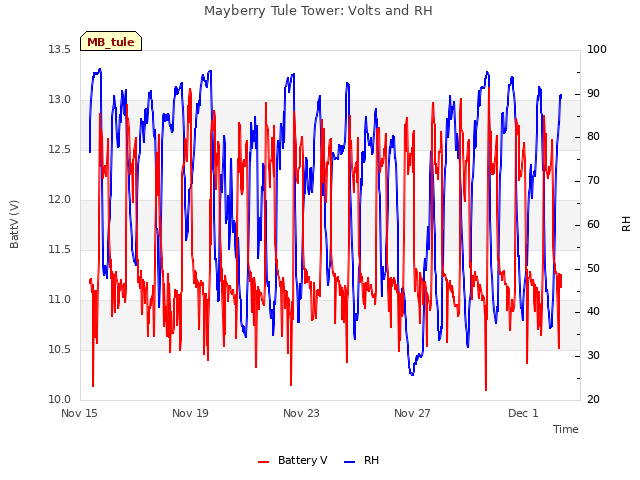The image size is (640, 480).
Task: Click the 11.5 left axis value
Action: [x=60, y=249]
